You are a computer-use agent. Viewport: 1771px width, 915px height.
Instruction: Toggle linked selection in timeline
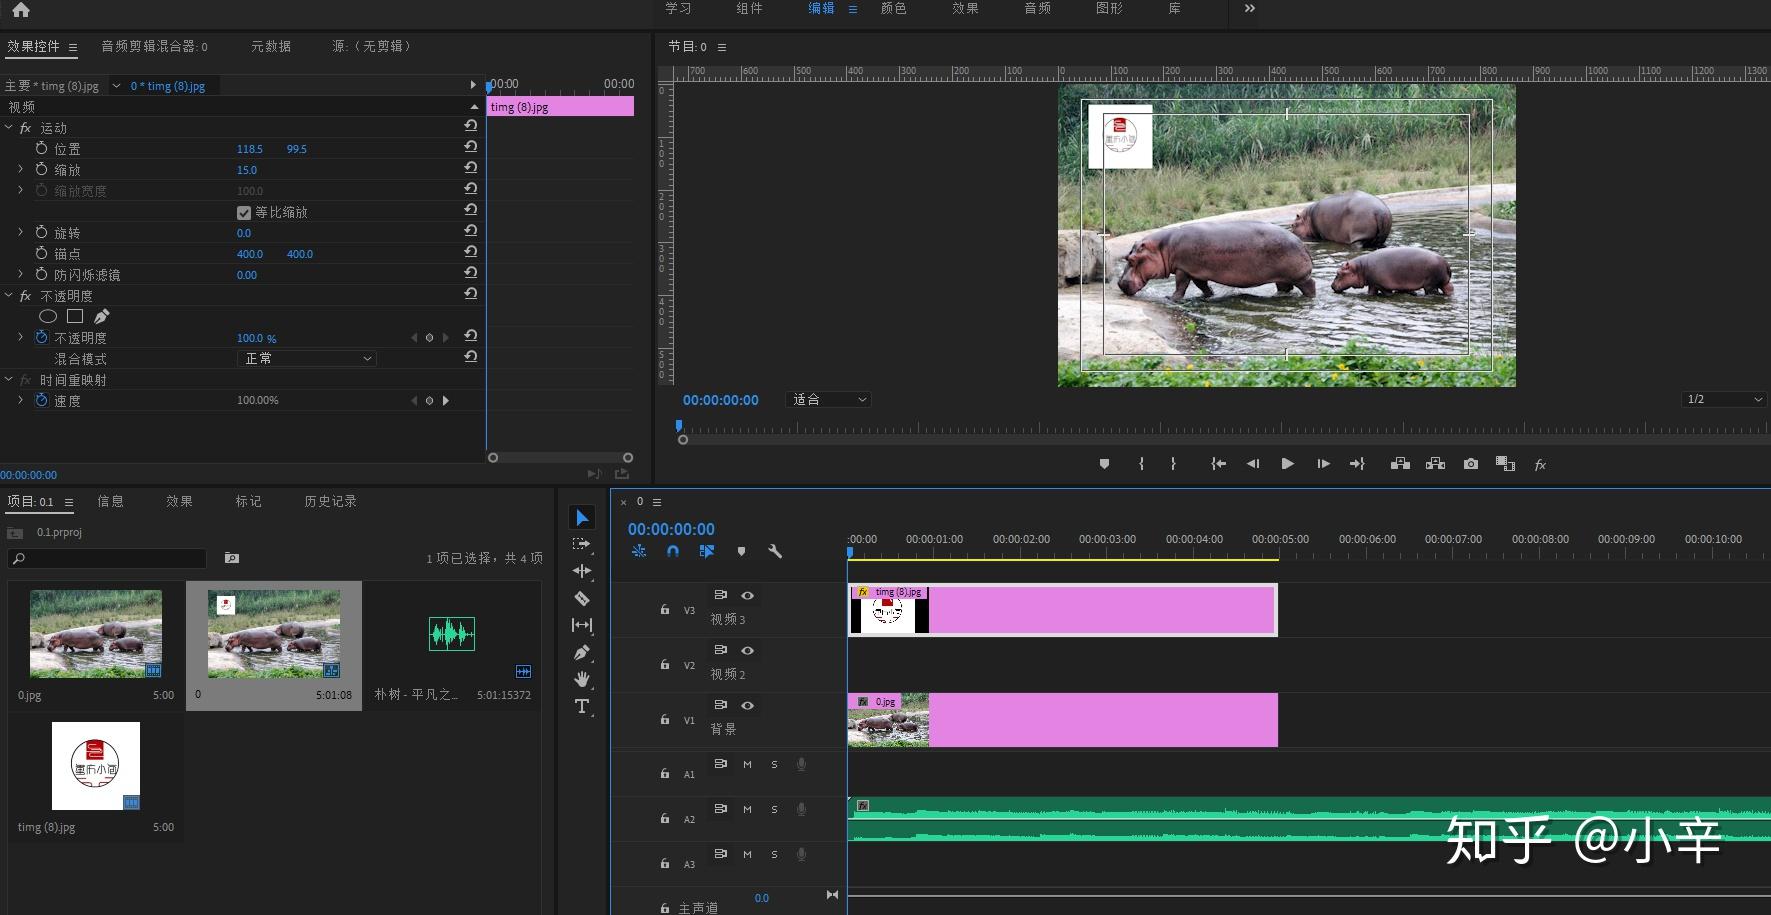tap(707, 551)
